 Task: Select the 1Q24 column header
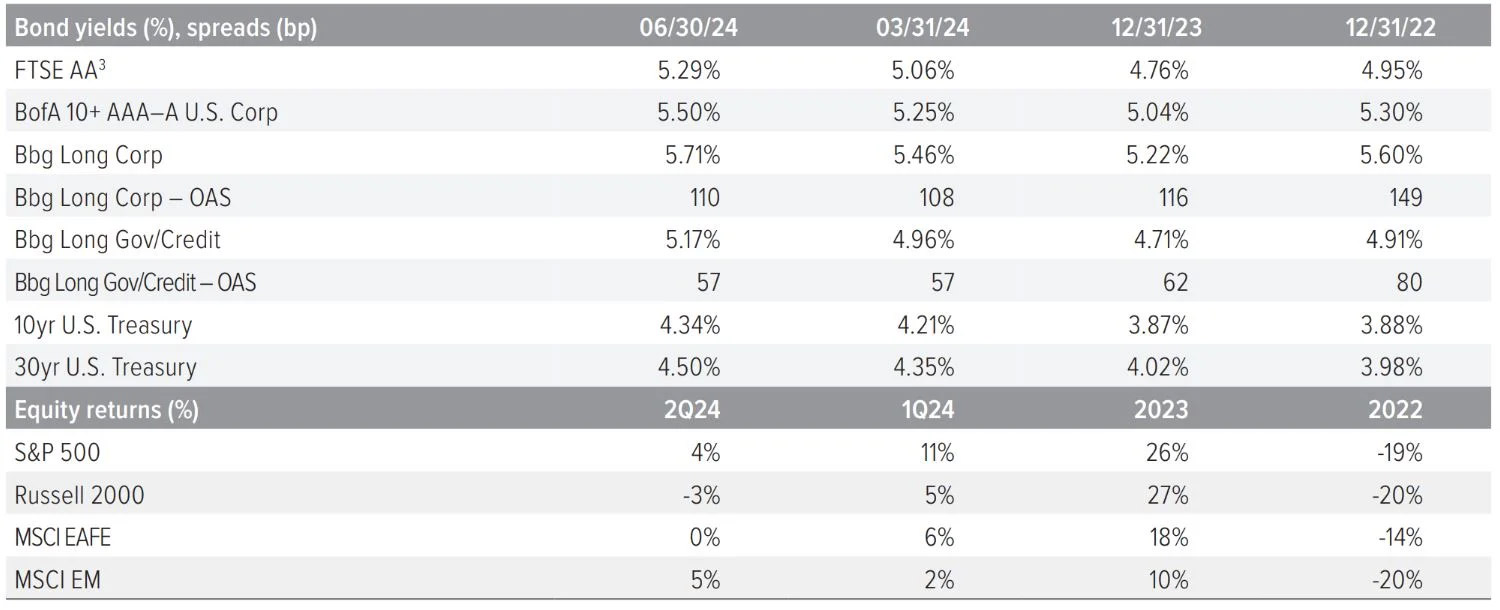(927, 410)
